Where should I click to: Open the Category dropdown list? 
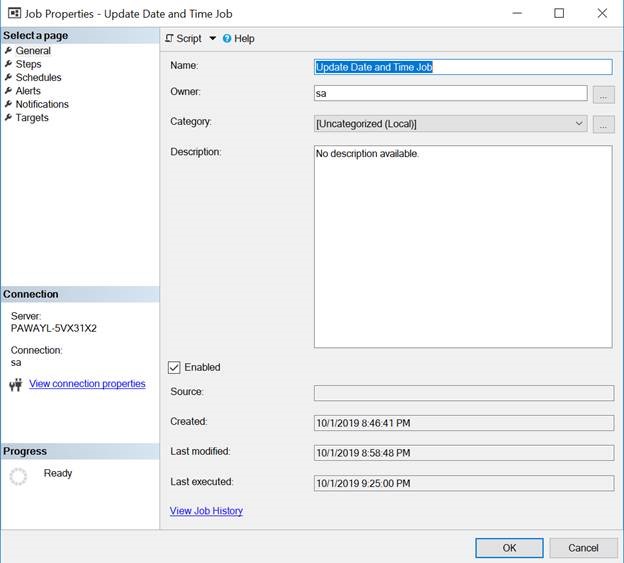click(x=579, y=124)
